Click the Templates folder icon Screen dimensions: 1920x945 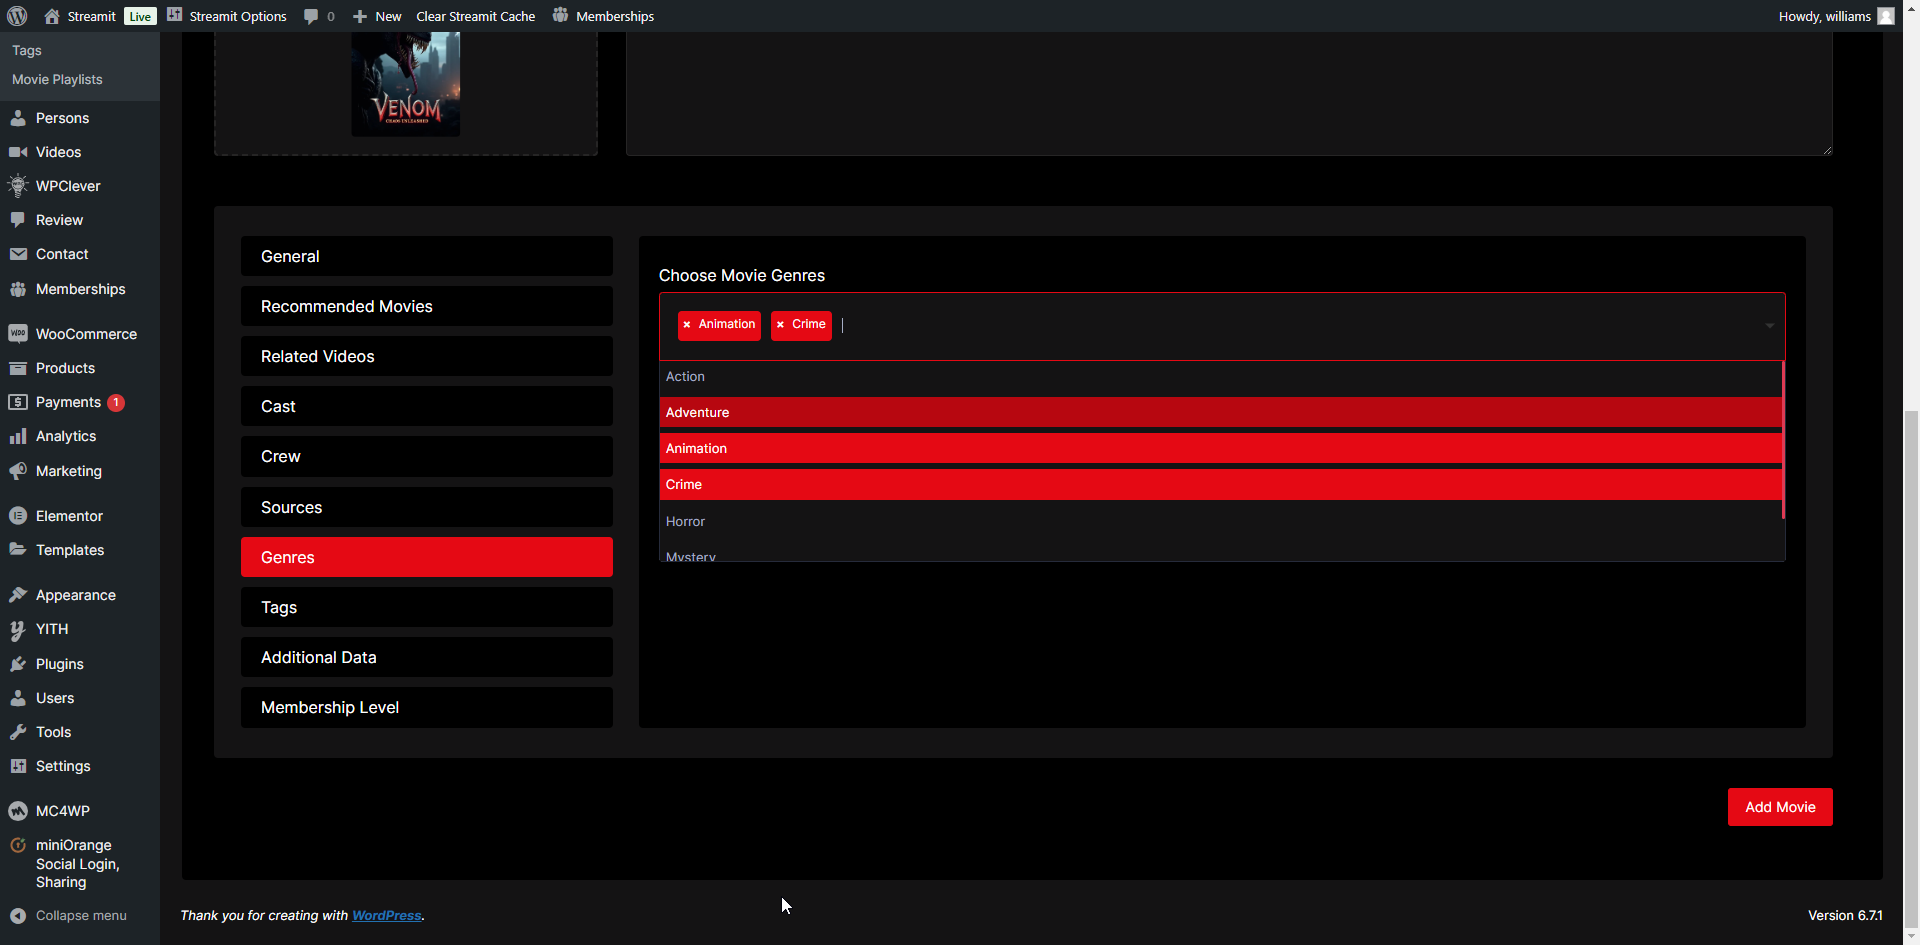click(18, 550)
